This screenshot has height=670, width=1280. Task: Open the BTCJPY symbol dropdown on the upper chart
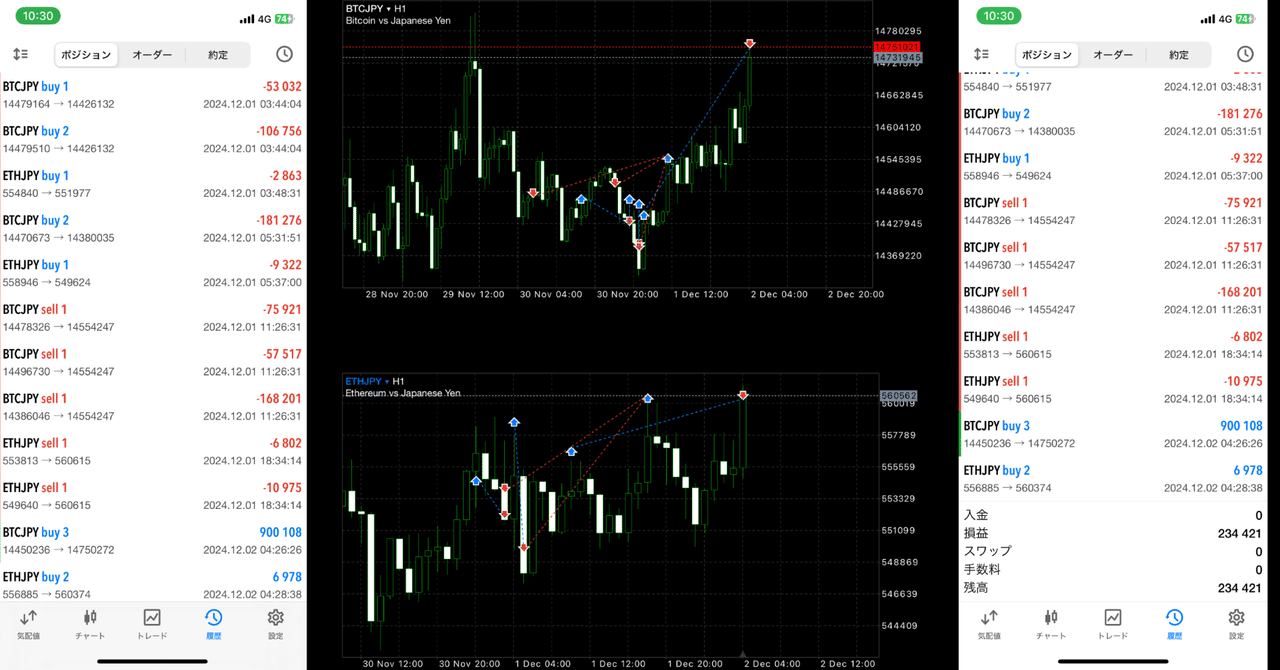coord(368,6)
